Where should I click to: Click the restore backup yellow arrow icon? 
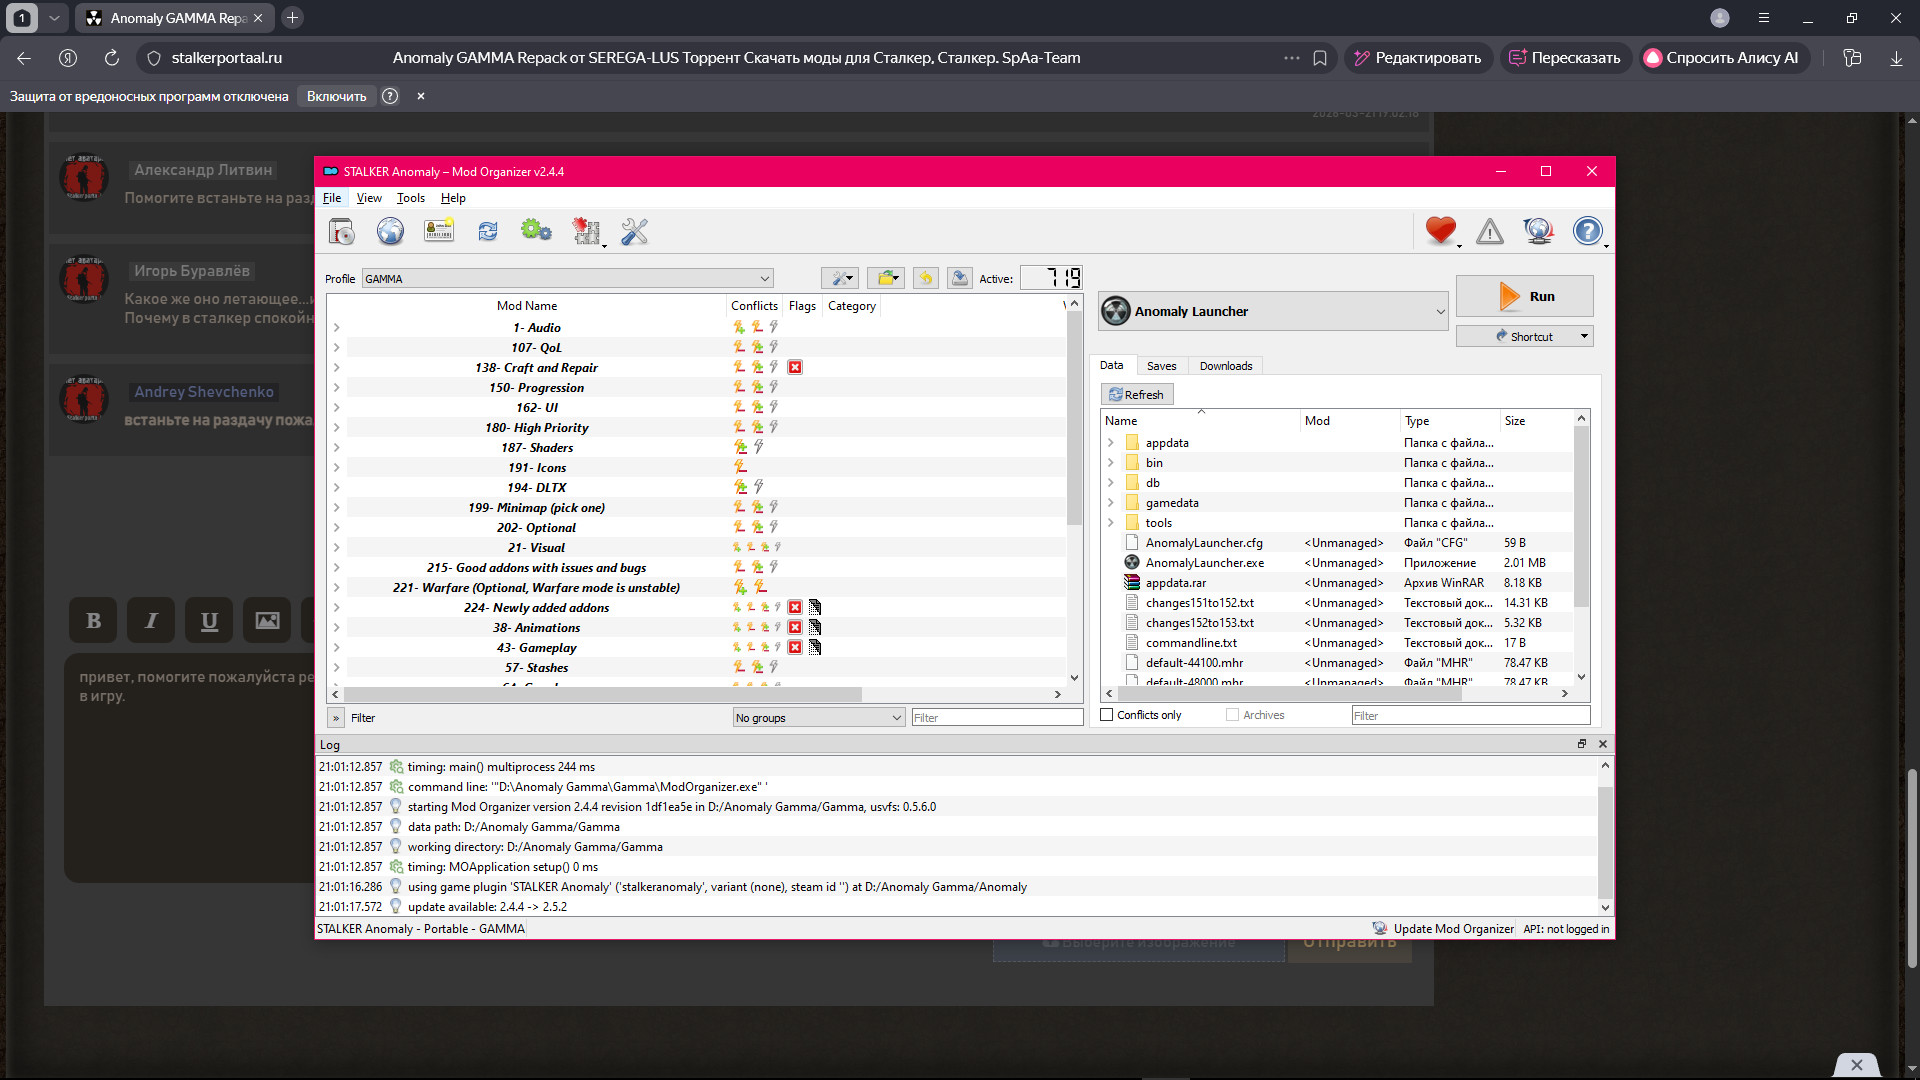point(926,279)
